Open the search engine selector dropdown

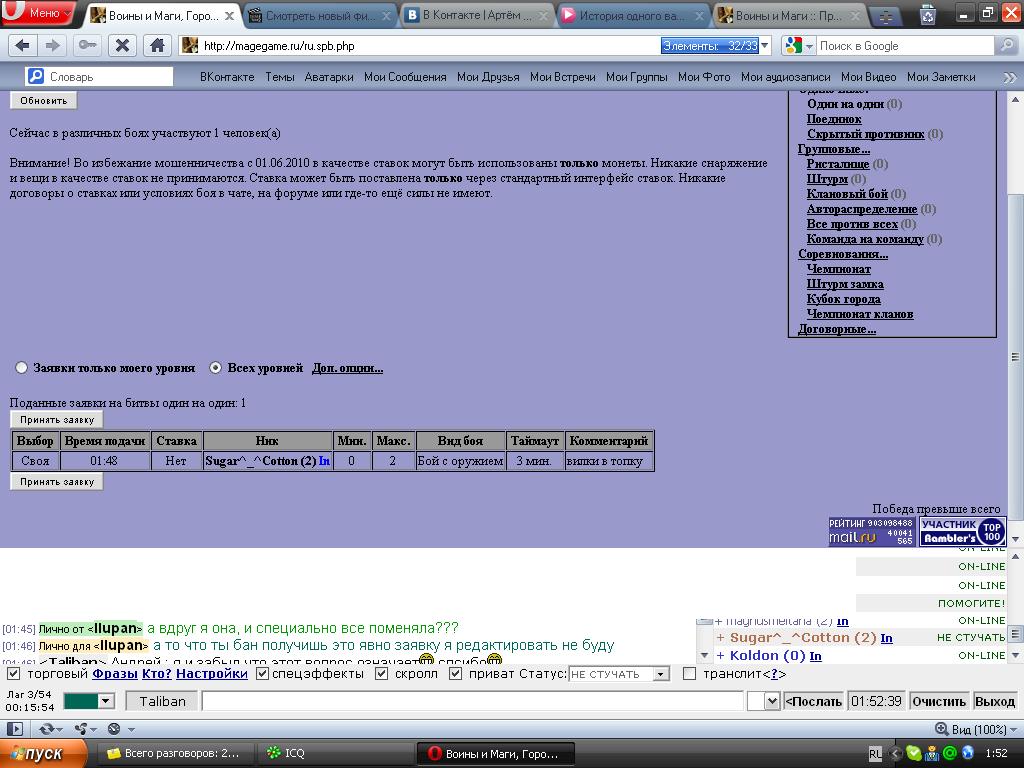tap(809, 46)
